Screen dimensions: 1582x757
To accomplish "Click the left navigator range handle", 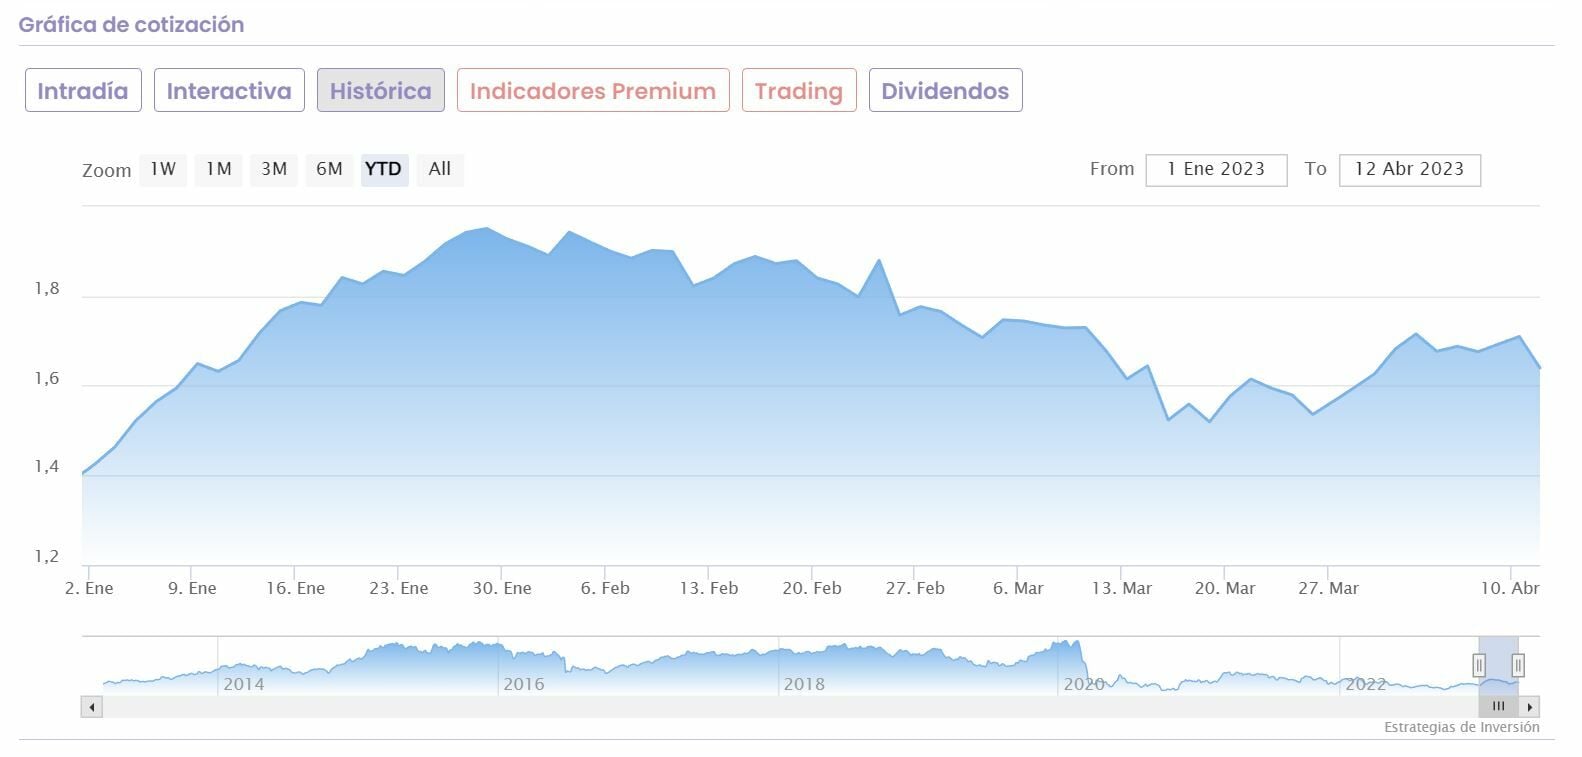I will [x=1479, y=665].
